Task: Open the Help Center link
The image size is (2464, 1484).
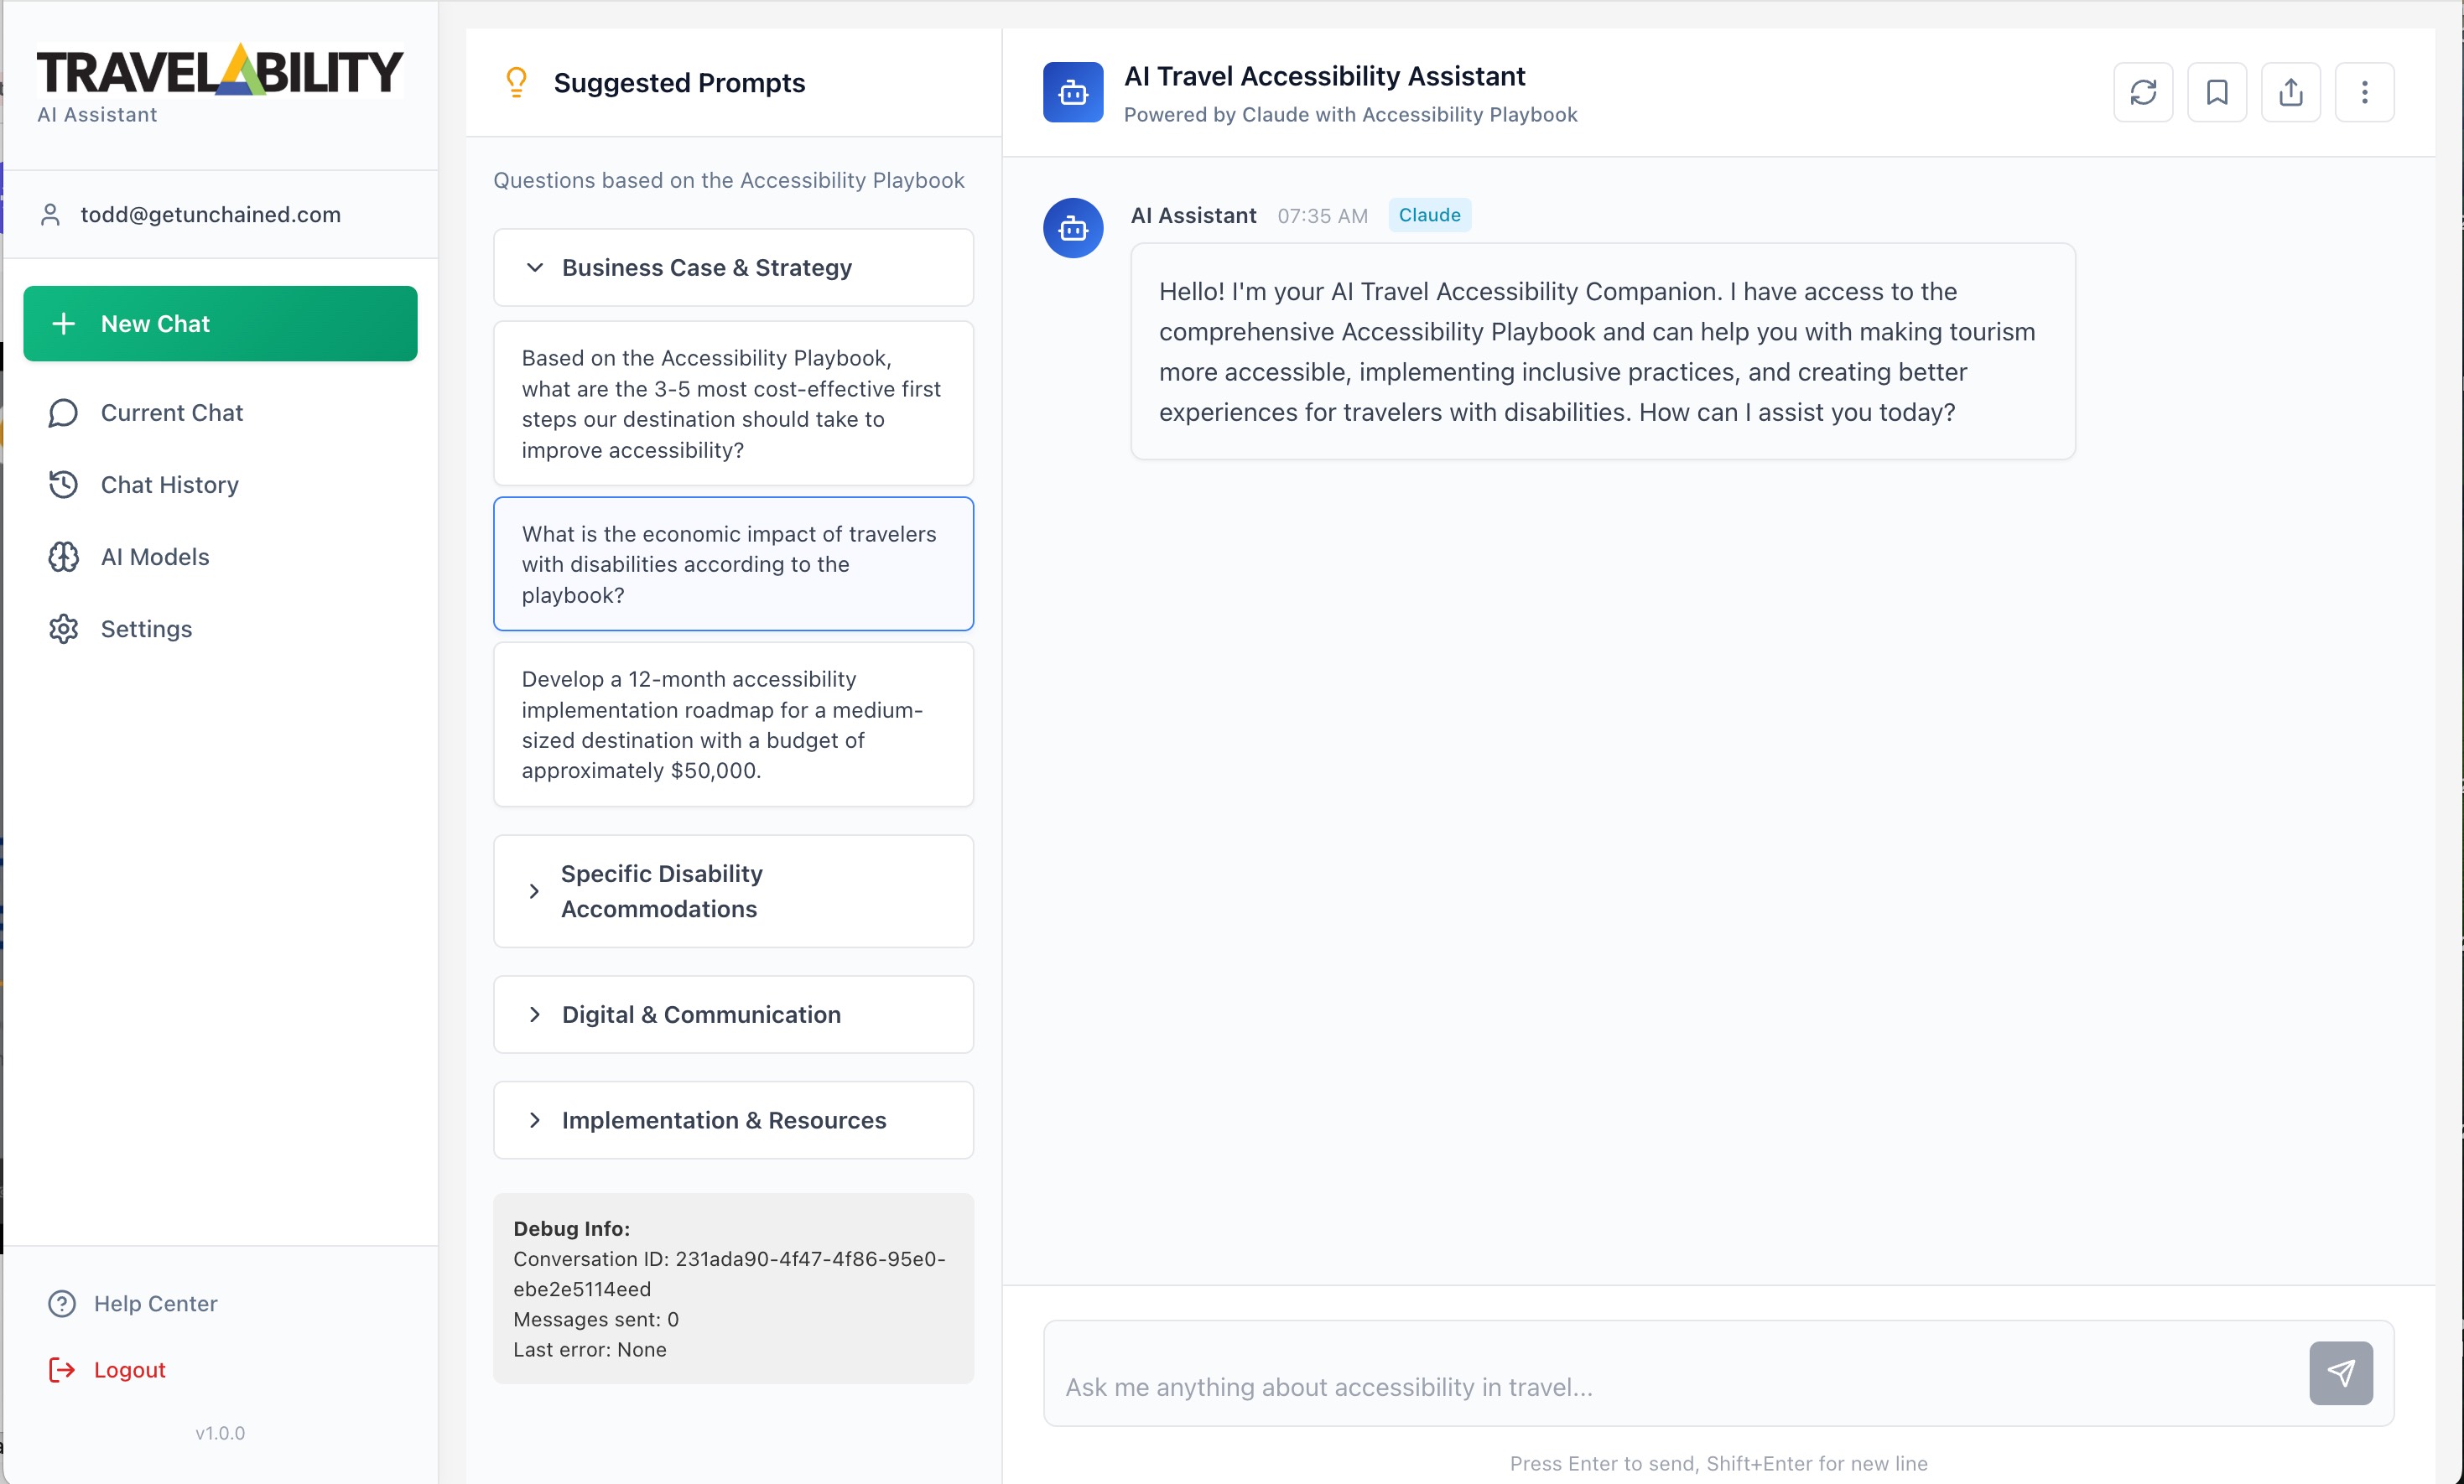Action: coord(155,1304)
